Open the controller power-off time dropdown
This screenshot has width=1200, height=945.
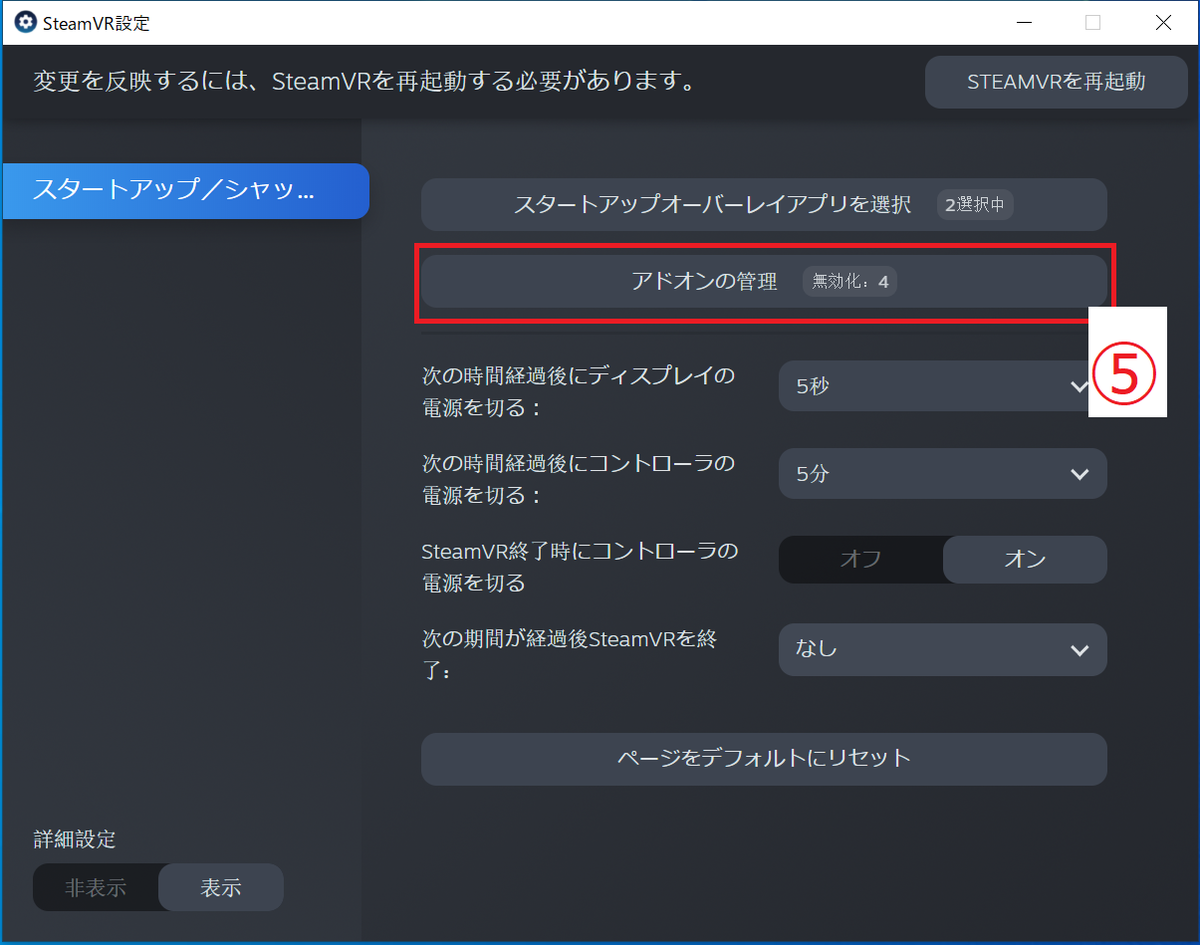point(940,473)
